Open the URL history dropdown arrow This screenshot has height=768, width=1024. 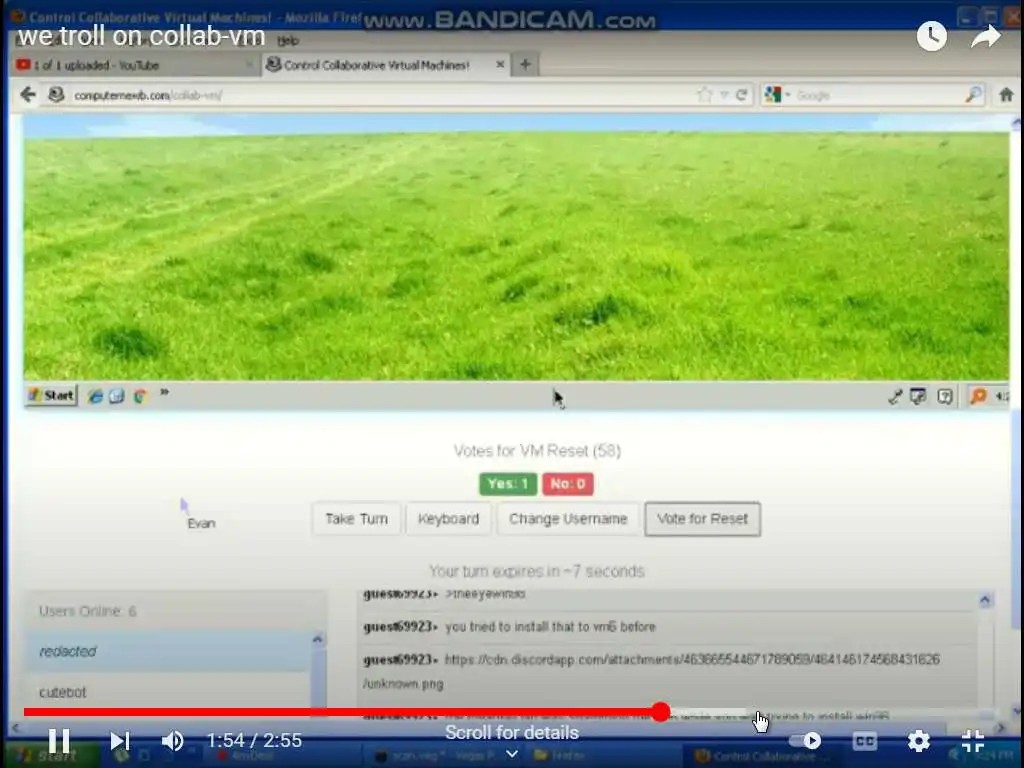click(724, 95)
